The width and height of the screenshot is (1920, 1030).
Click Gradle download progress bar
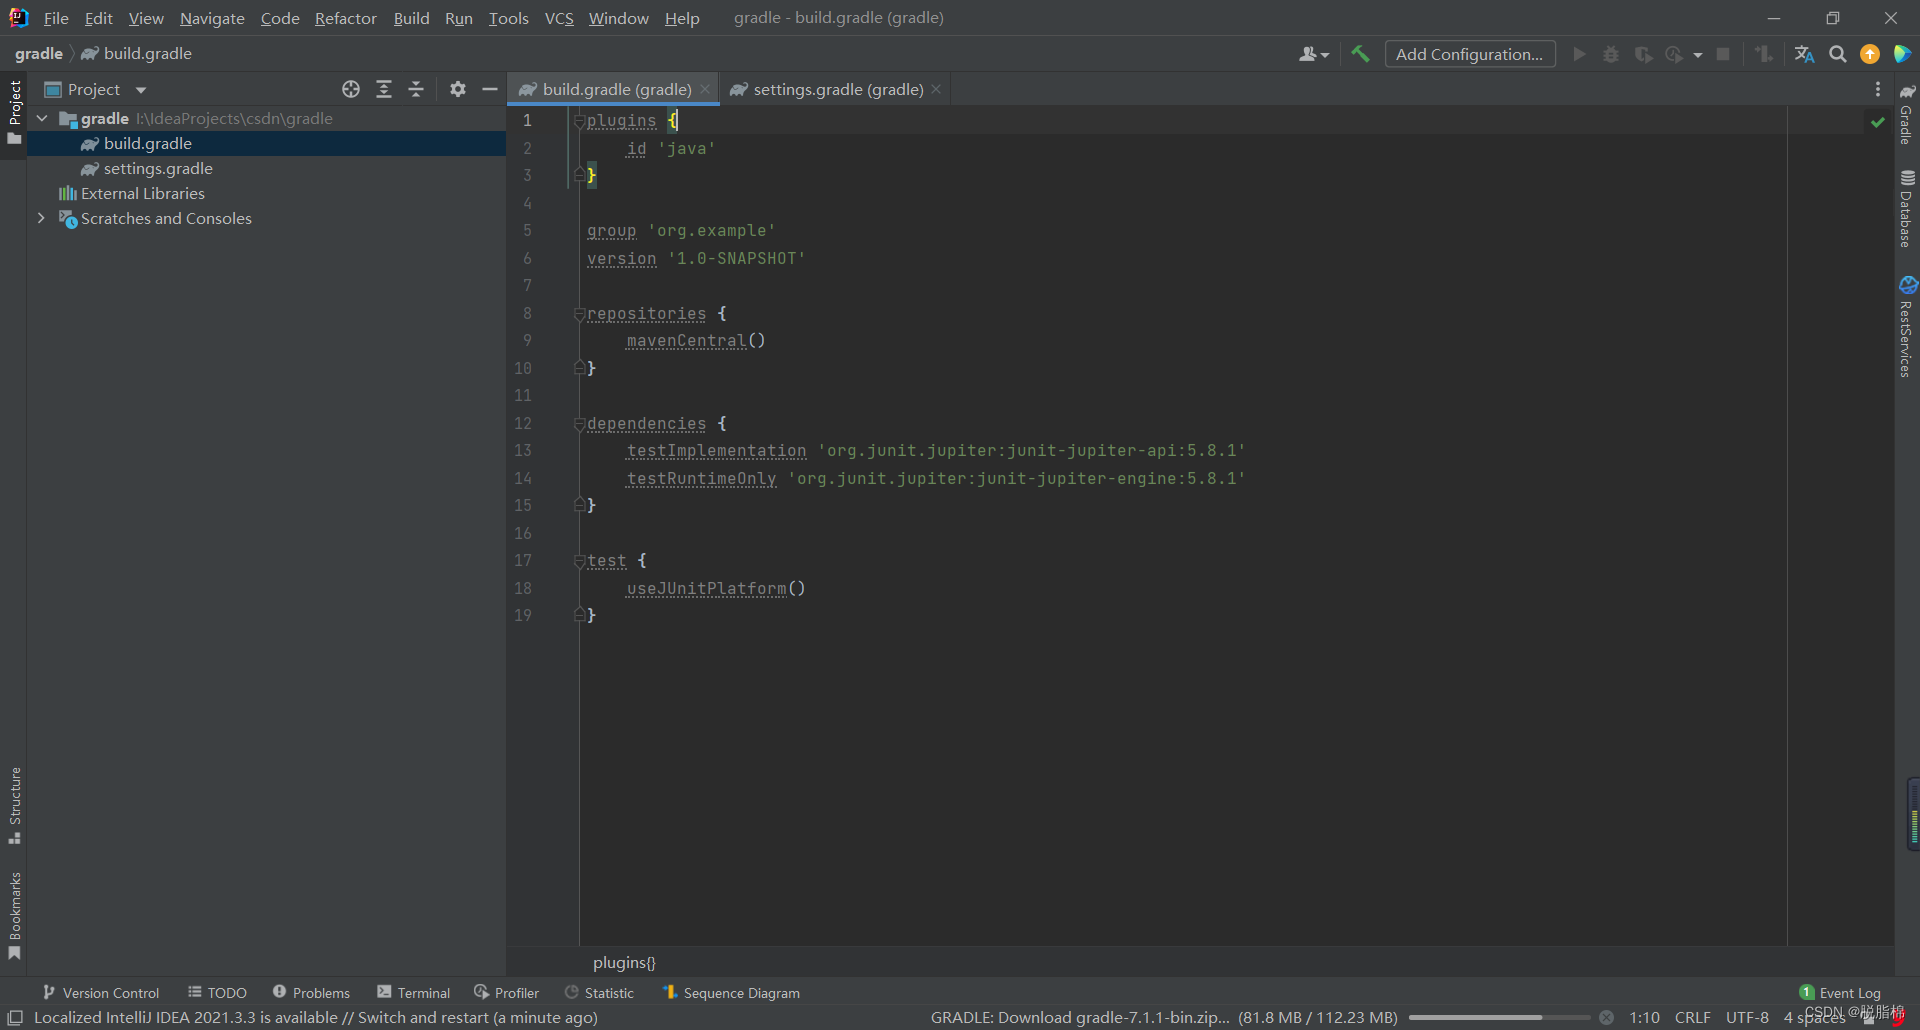click(x=1499, y=1018)
